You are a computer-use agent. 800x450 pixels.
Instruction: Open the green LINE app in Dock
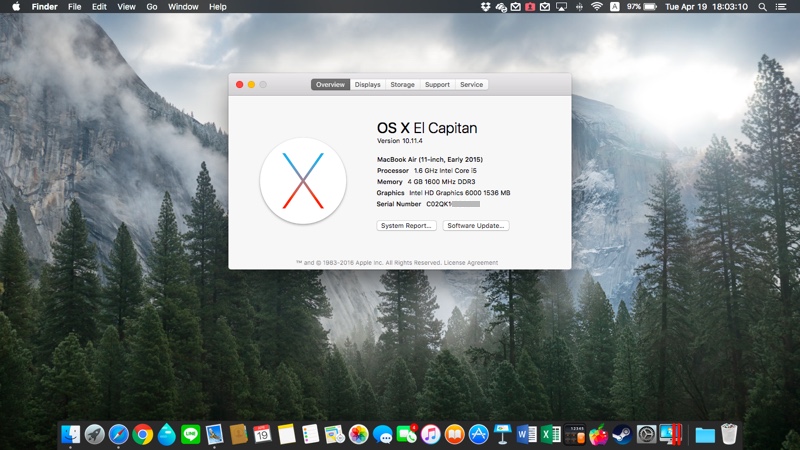[x=190, y=435]
